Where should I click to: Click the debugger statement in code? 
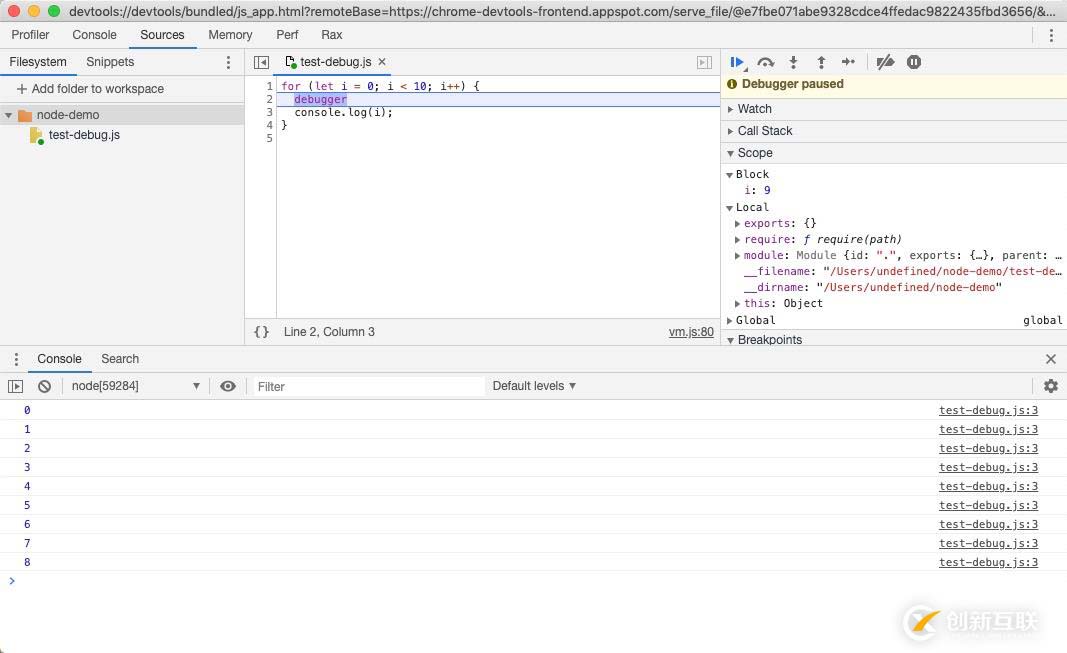[321, 99]
